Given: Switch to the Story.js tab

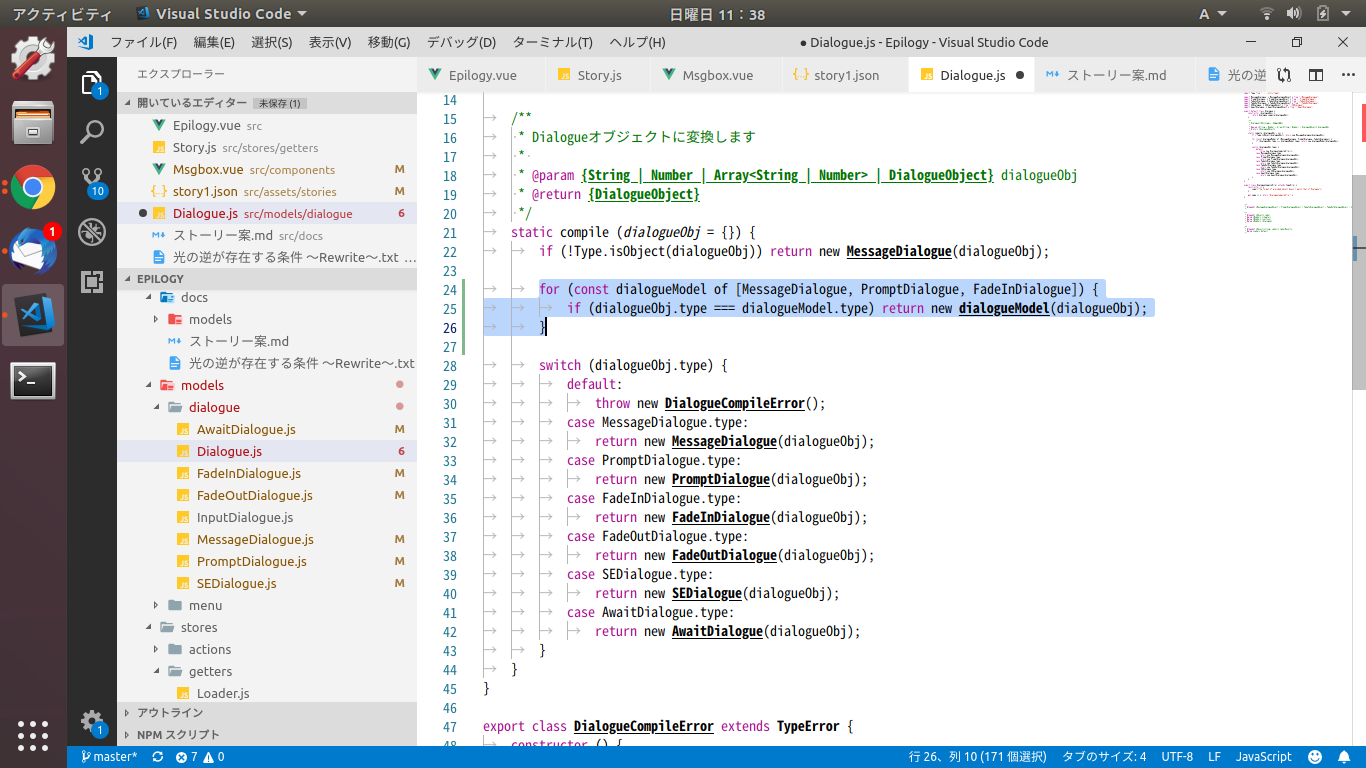Looking at the screenshot, I should click(599, 75).
